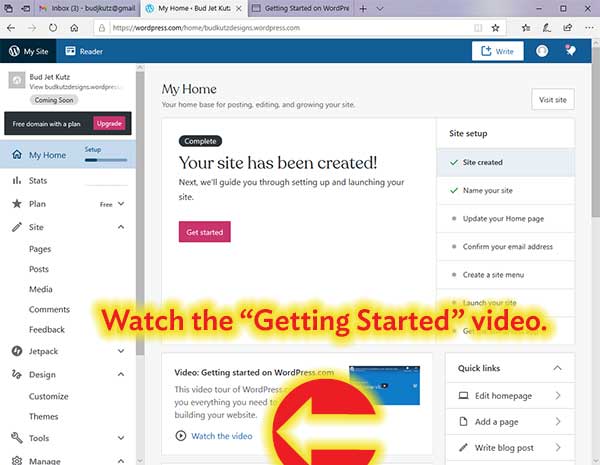Open browser settings and more menu
The image size is (600, 465).
(x=589, y=28)
